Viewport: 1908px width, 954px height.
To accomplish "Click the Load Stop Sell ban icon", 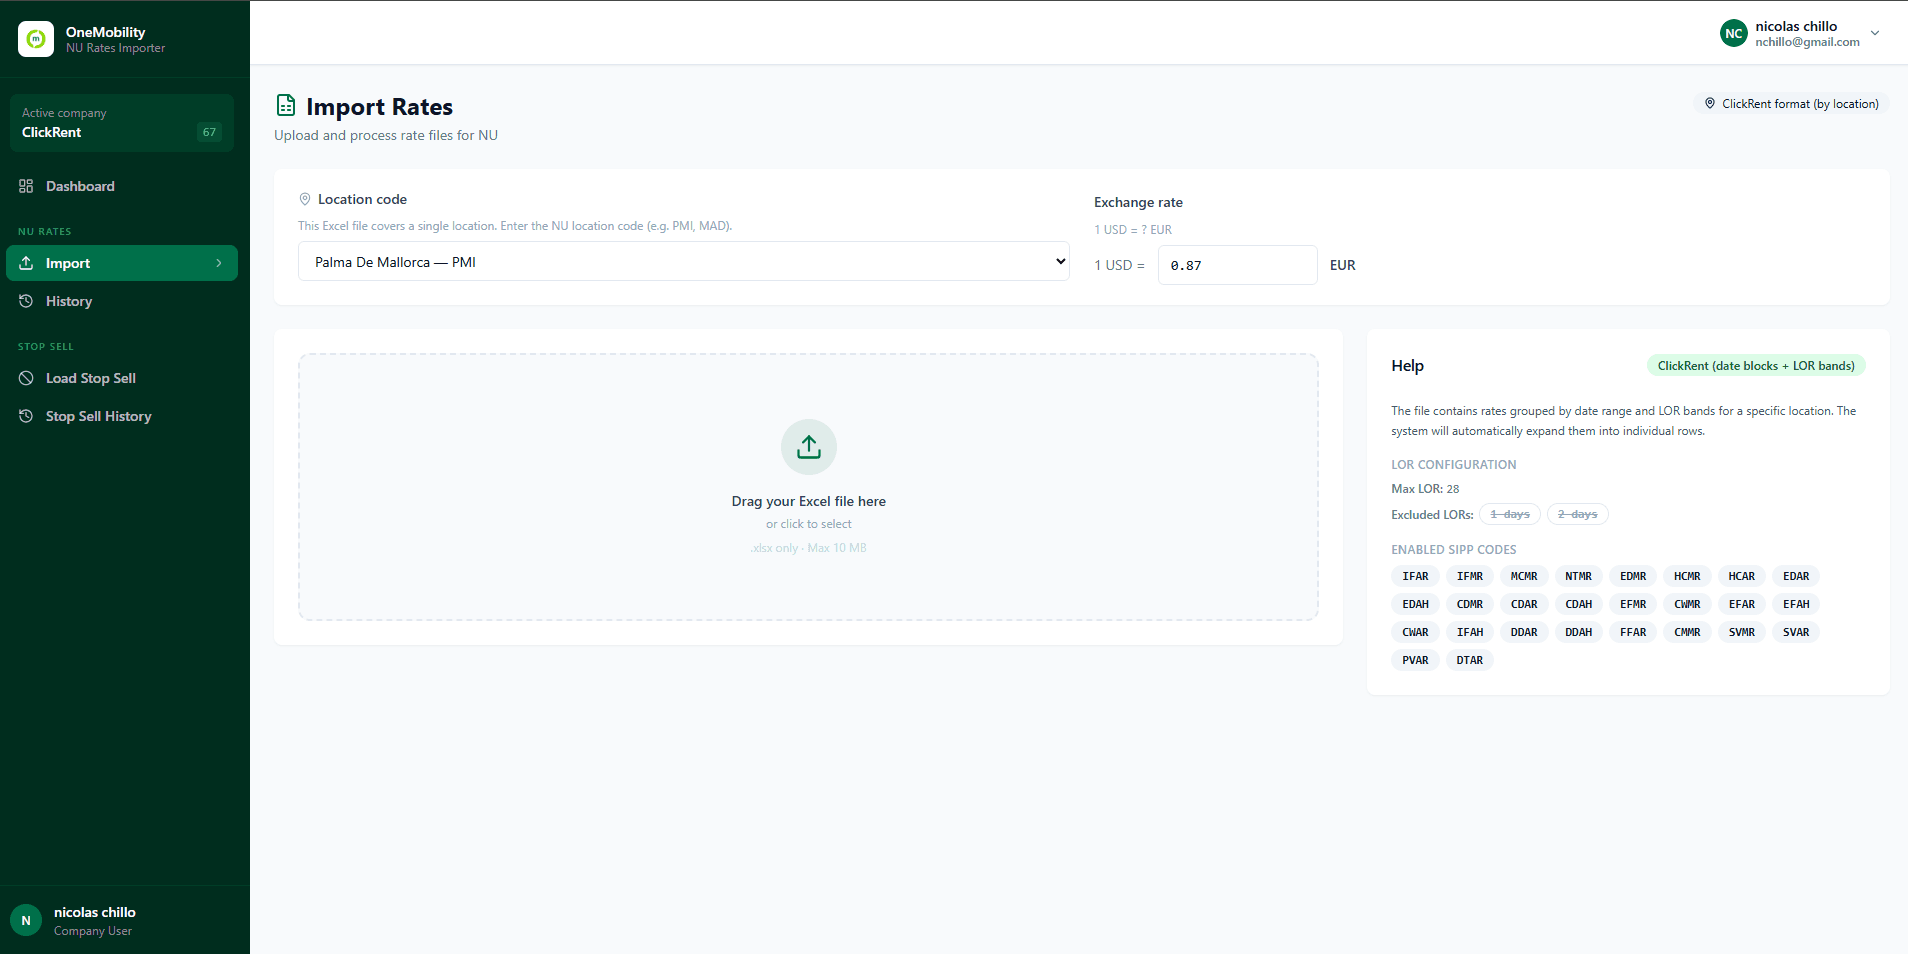I will coord(26,378).
